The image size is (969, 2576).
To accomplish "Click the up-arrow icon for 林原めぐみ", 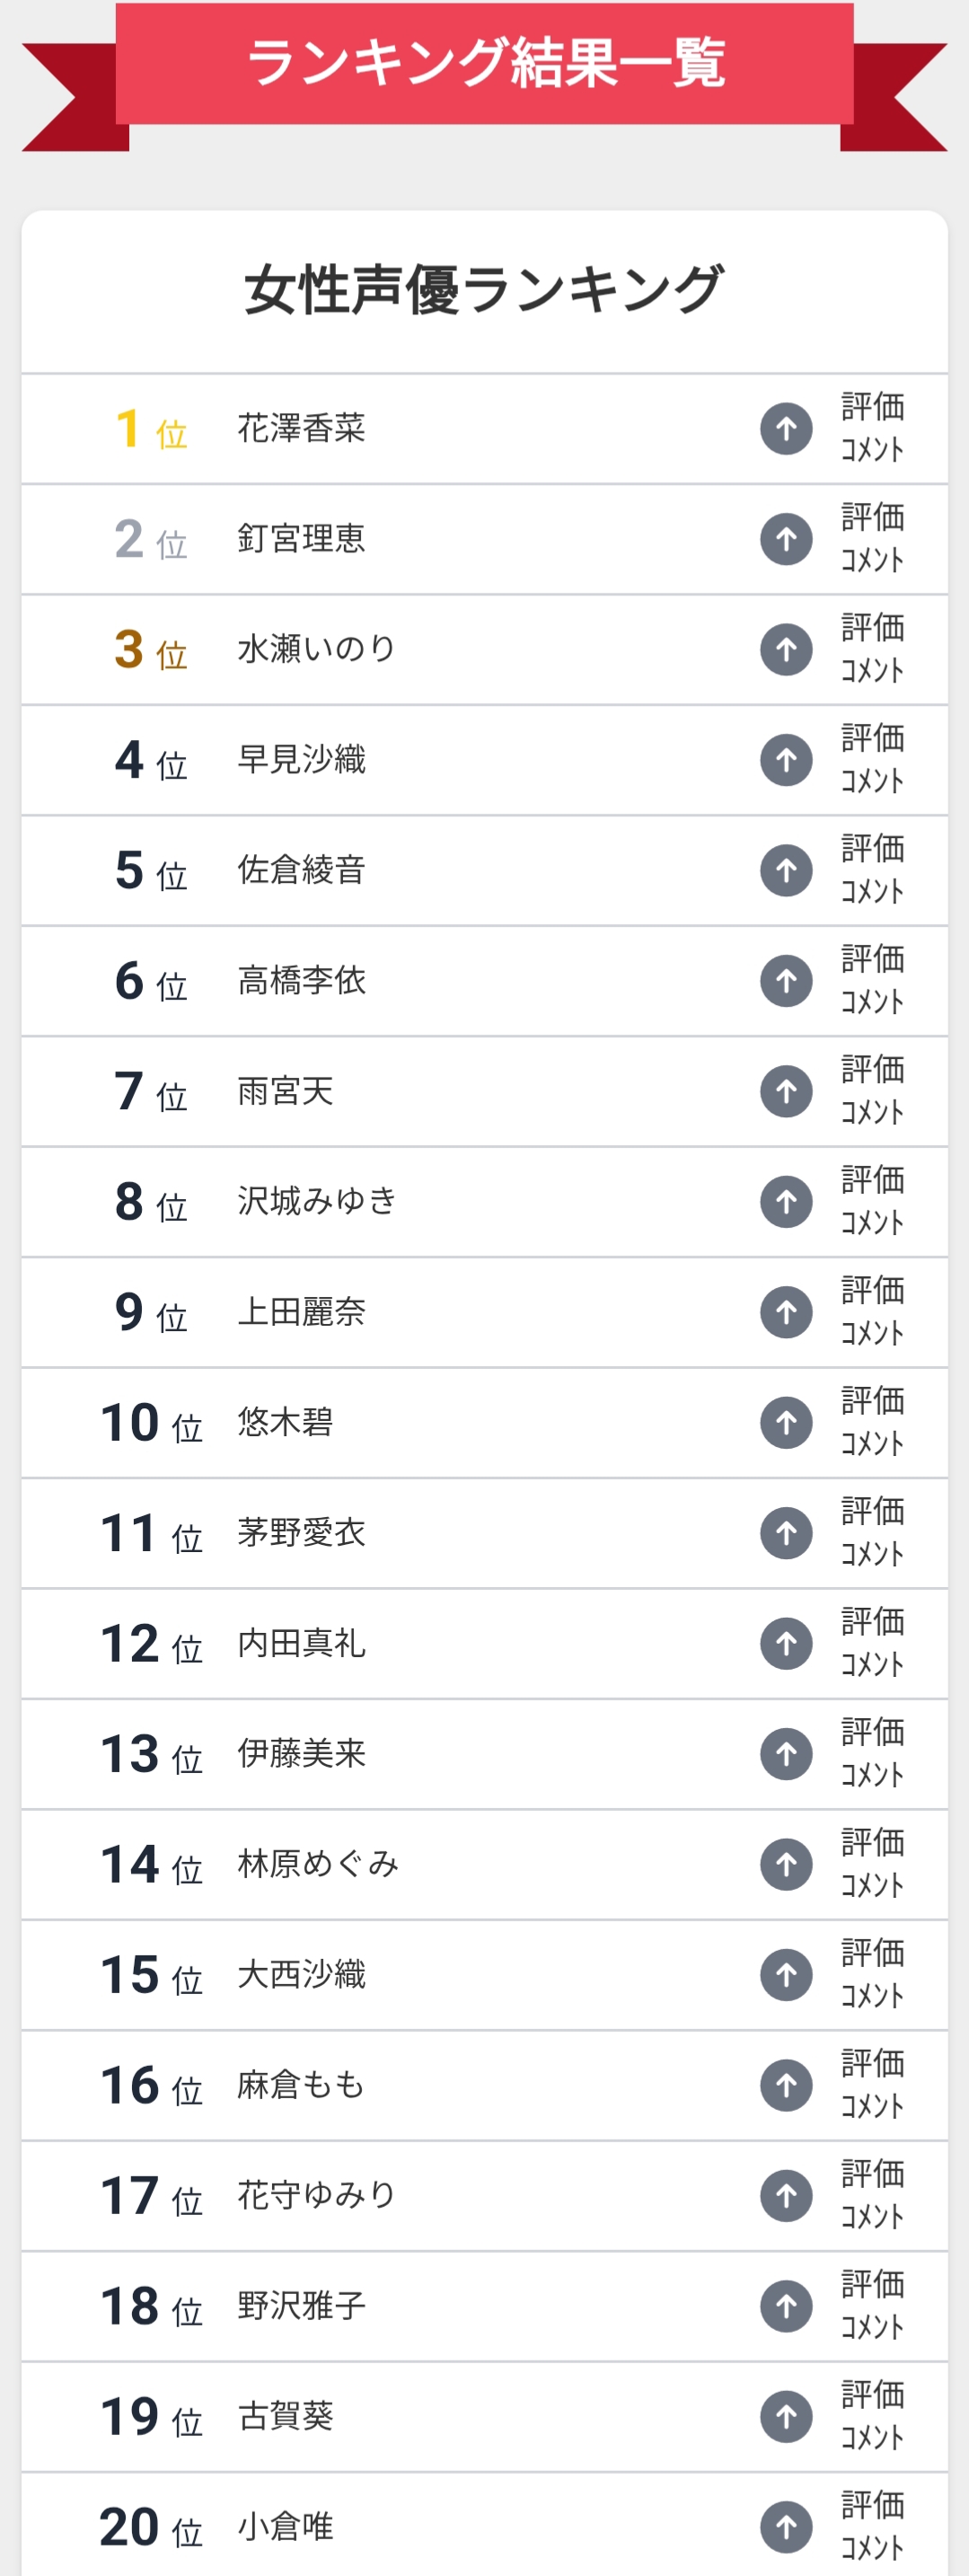I will click(786, 1864).
